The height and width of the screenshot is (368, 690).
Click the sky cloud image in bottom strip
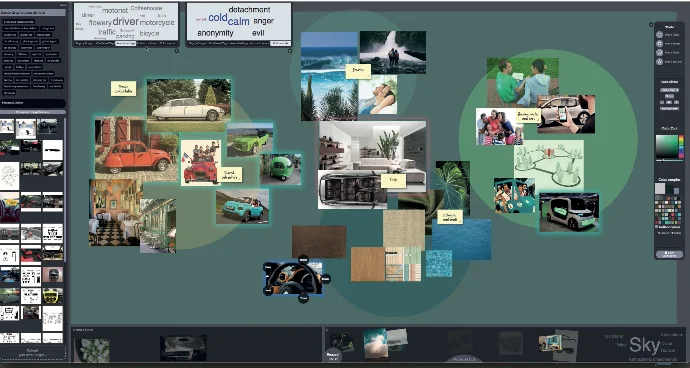pos(375,344)
